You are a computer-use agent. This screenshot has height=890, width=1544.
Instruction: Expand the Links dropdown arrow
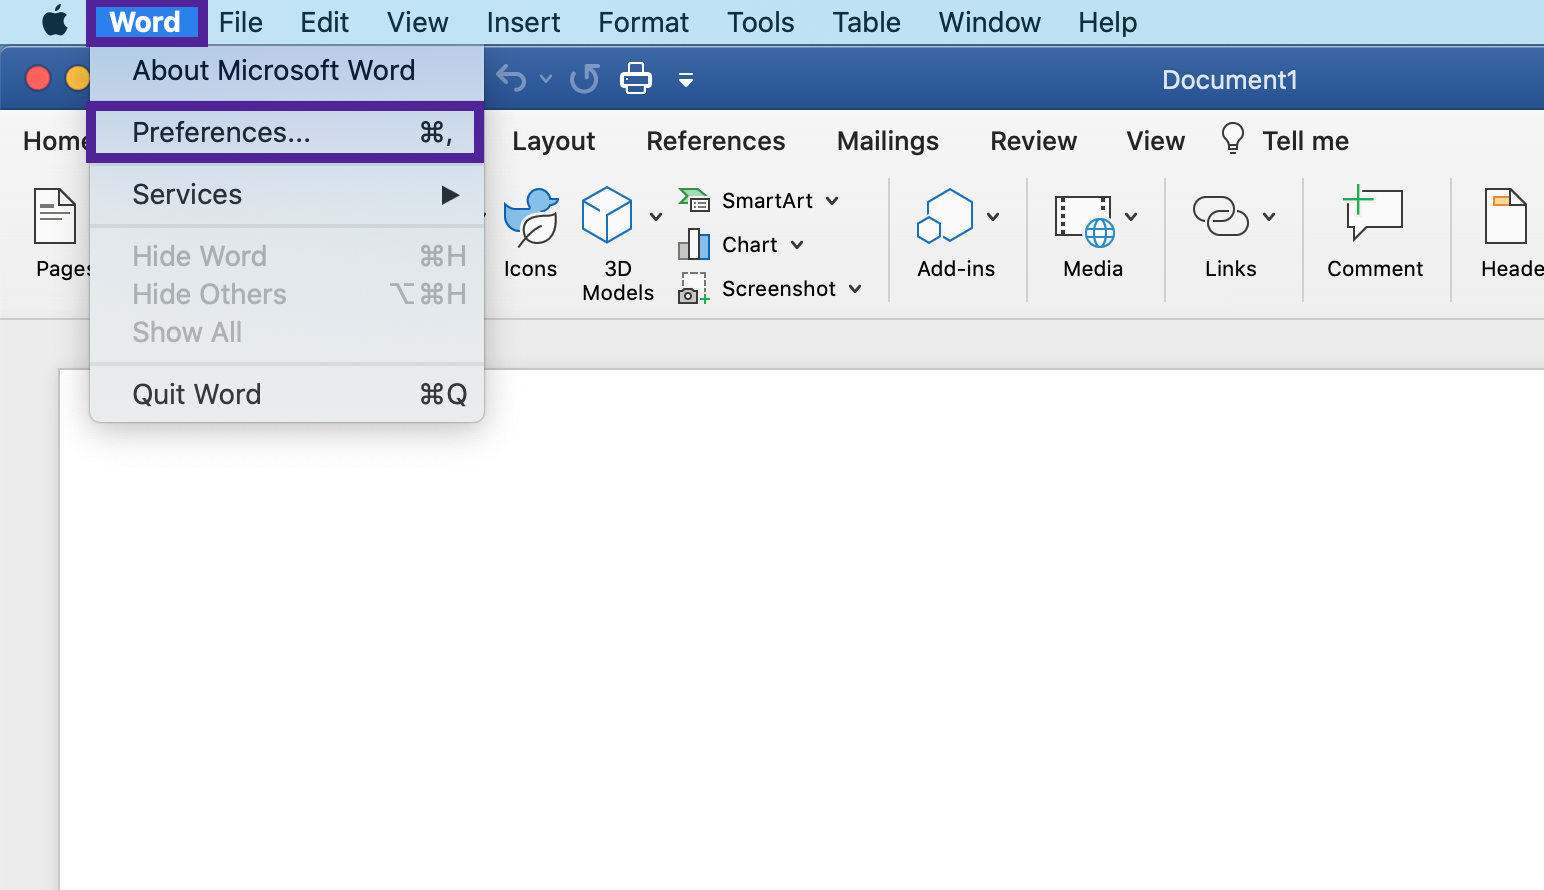(x=1269, y=216)
